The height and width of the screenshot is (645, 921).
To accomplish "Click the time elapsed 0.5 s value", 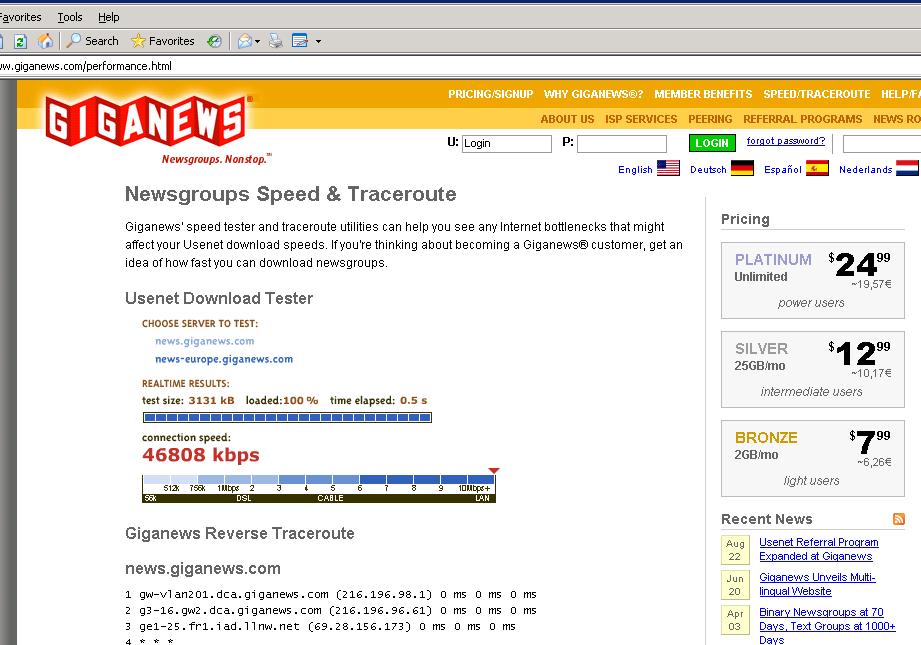I will (x=414, y=401).
